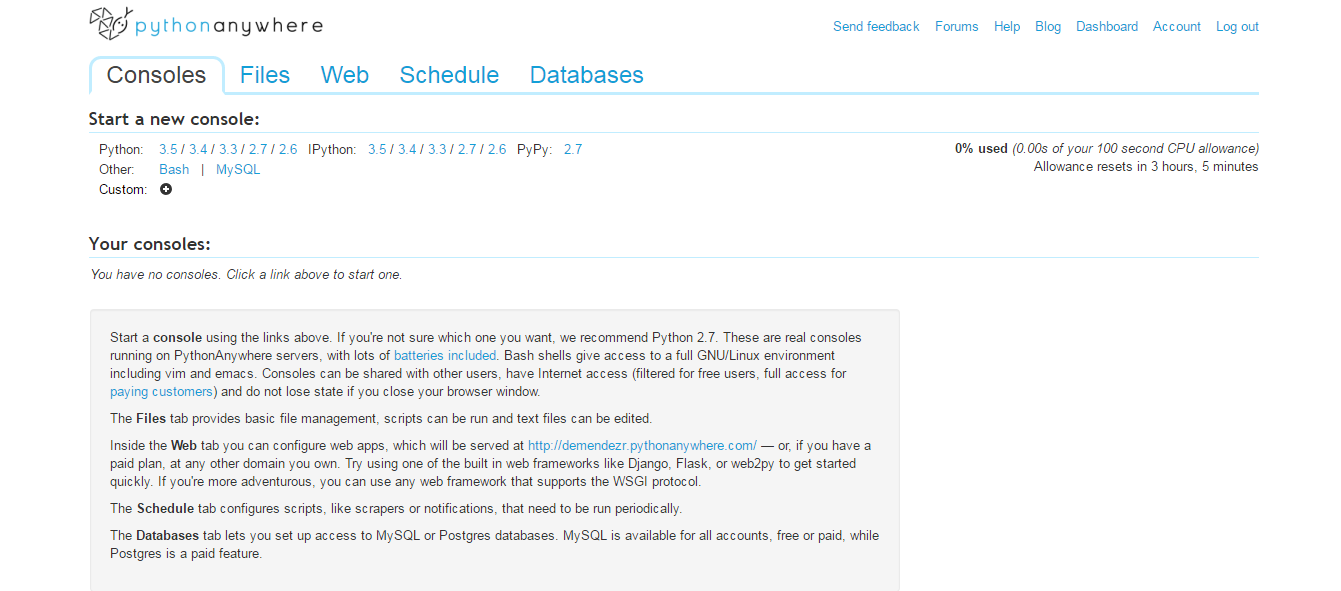
Task: Open Account settings
Action: [x=1177, y=27]
